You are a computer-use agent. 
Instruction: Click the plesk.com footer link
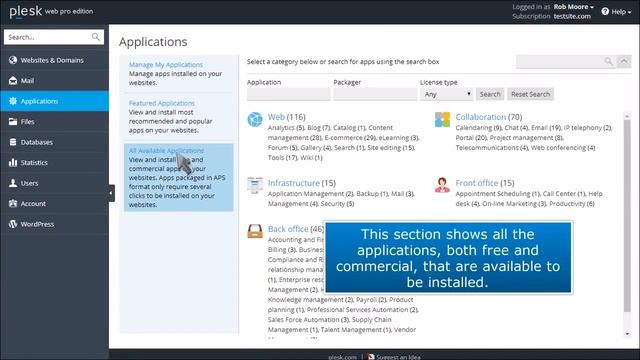pos(342,357)
